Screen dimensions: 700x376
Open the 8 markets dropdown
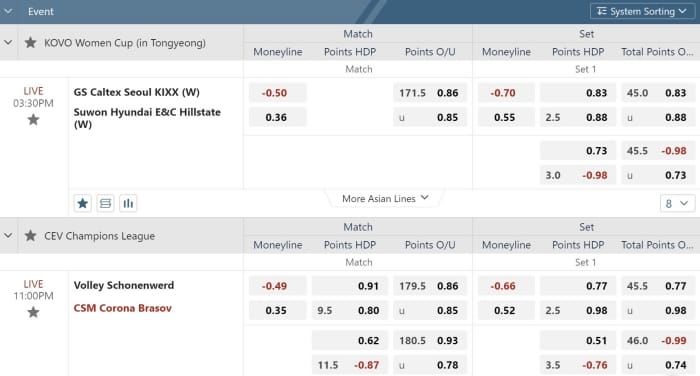pyautogui.click(x=677, y=204)
